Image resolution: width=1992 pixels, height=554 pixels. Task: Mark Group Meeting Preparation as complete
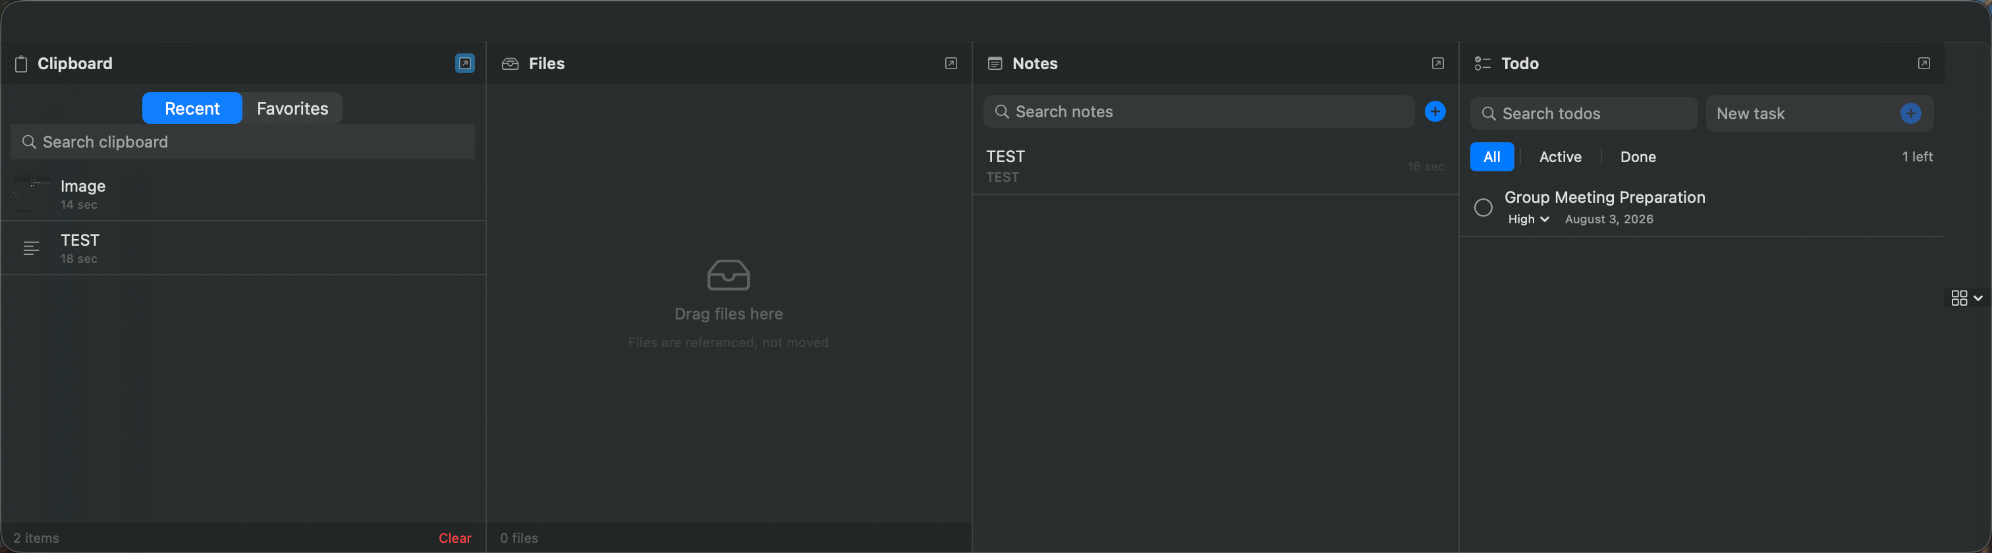[1484, 208]
